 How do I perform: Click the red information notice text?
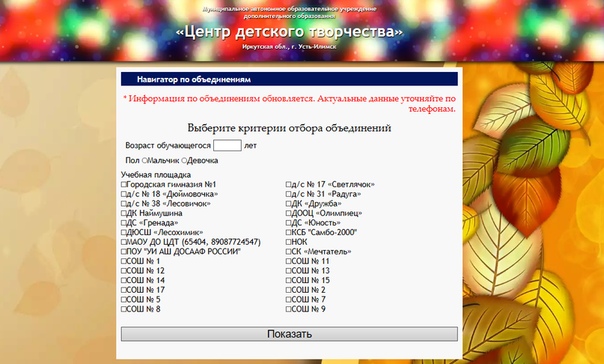click(x=289, y=104)
